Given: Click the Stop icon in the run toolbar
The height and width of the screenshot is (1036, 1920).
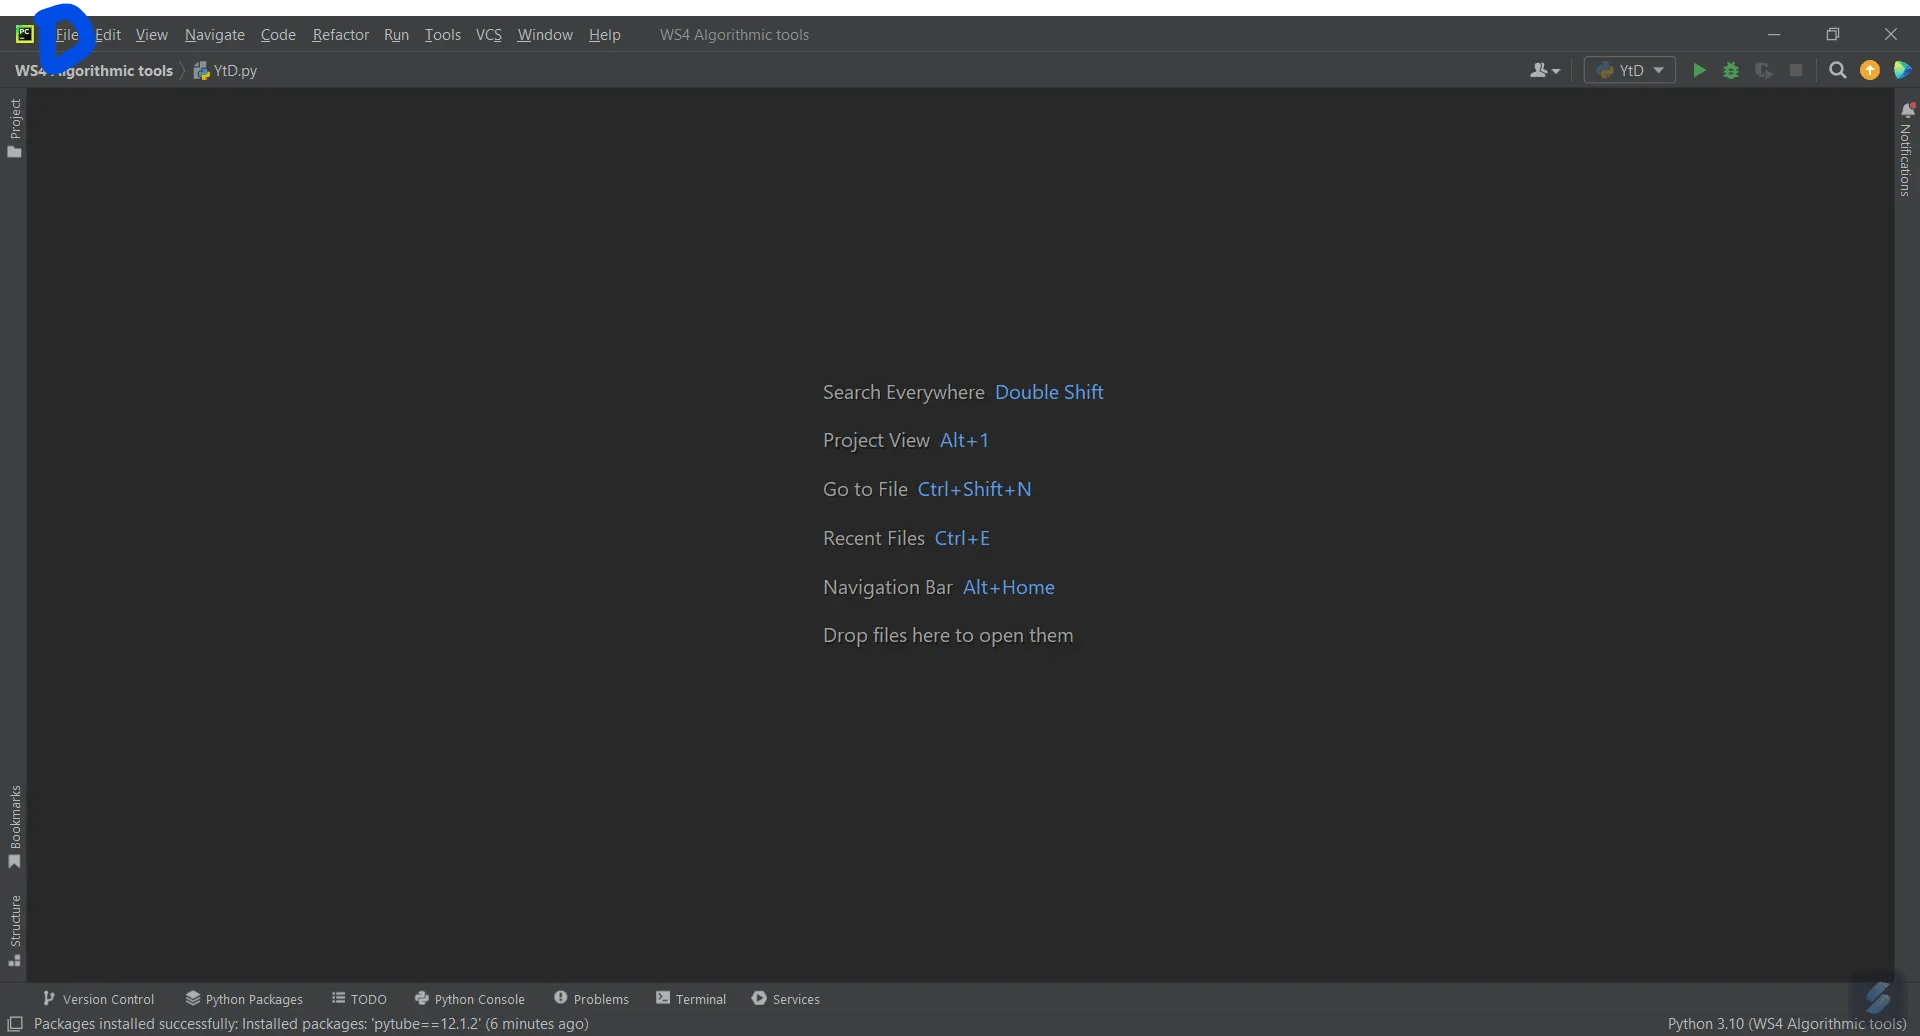Looking at the screenshot, I should tap(1796, 70).
